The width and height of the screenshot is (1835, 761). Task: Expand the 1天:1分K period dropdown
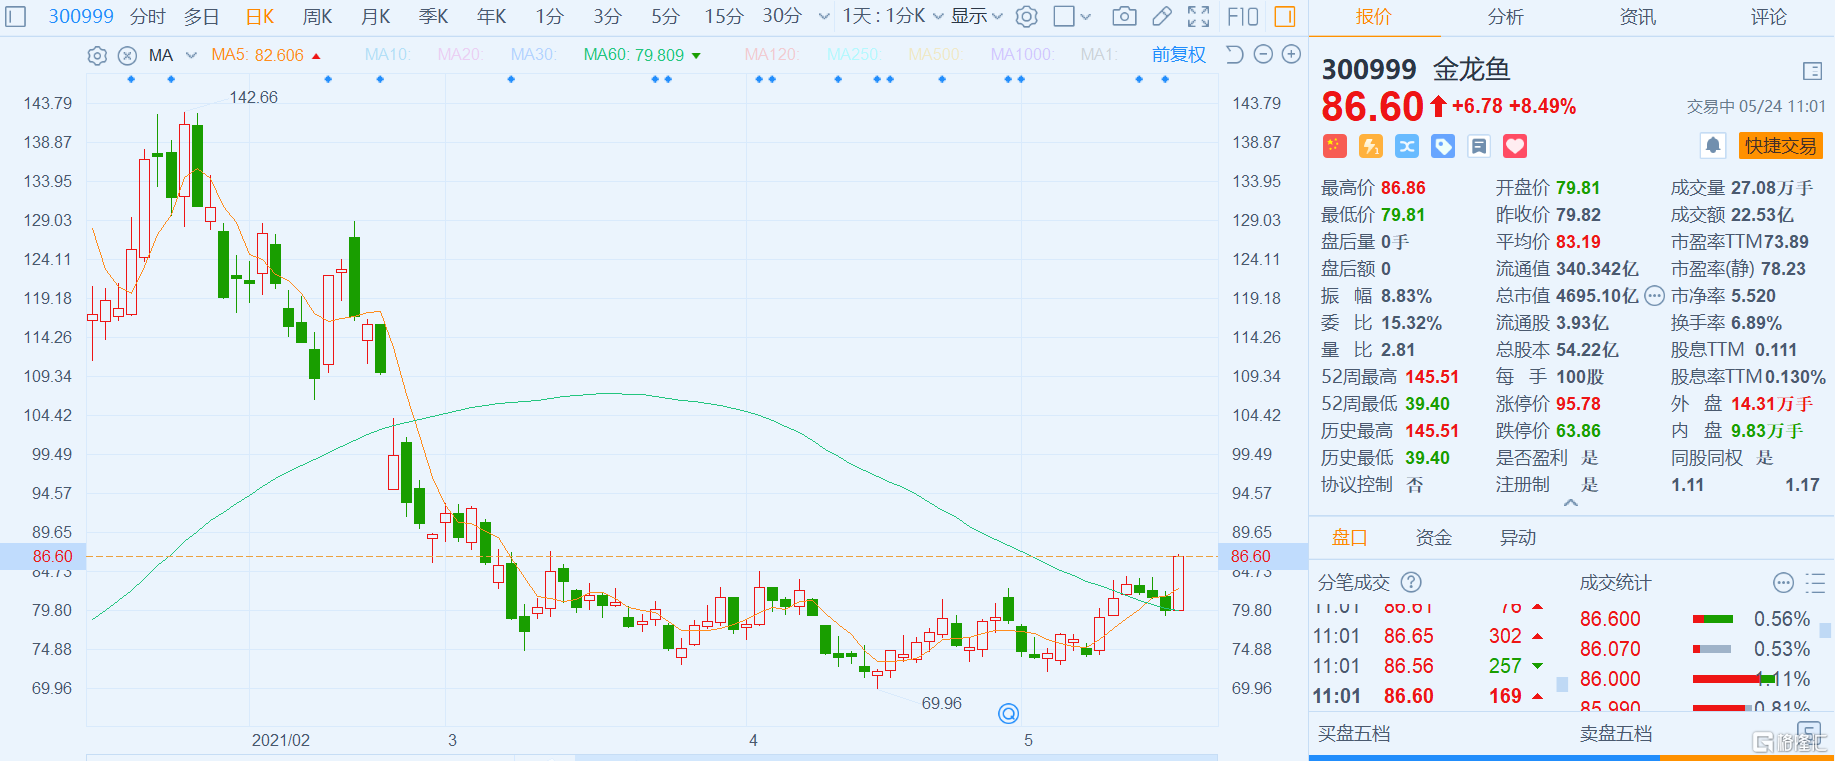892,16
